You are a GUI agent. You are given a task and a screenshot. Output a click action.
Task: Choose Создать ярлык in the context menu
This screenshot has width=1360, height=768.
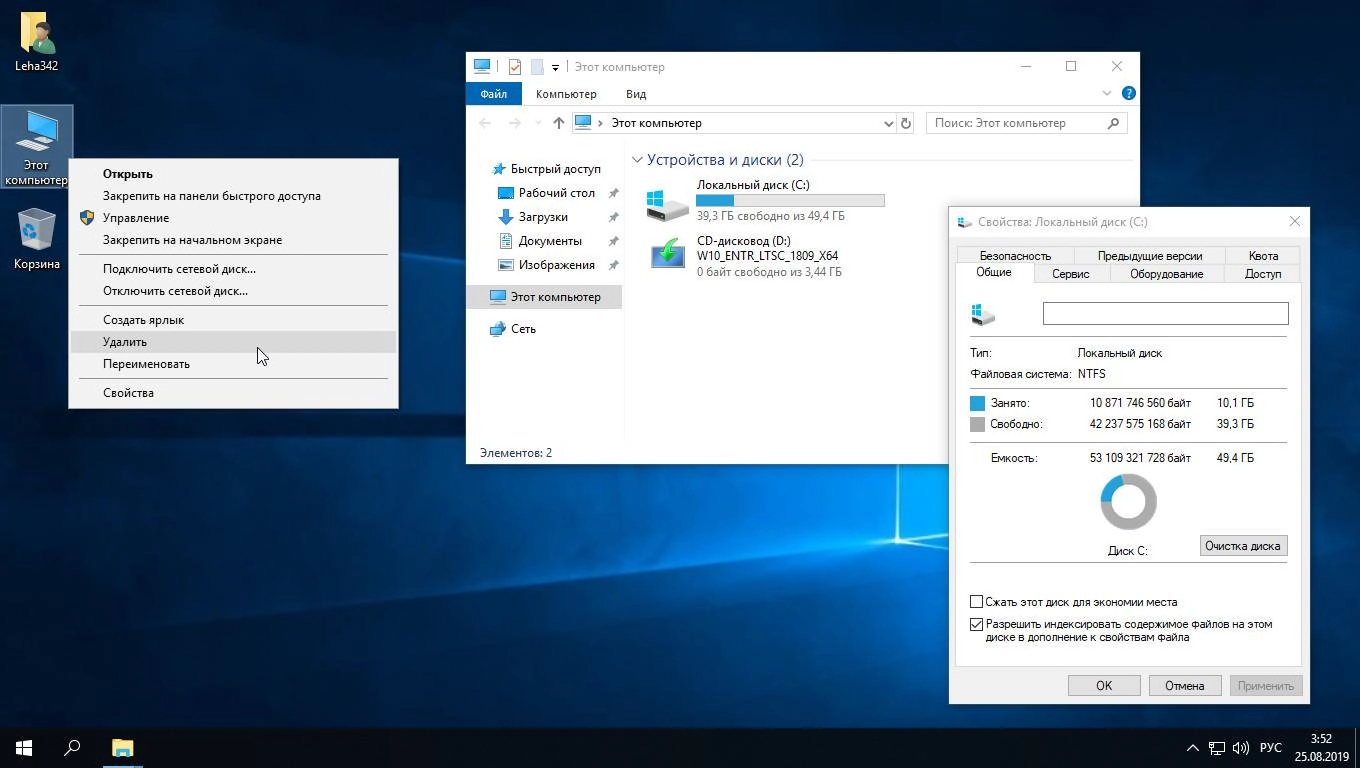pos(233,320)
